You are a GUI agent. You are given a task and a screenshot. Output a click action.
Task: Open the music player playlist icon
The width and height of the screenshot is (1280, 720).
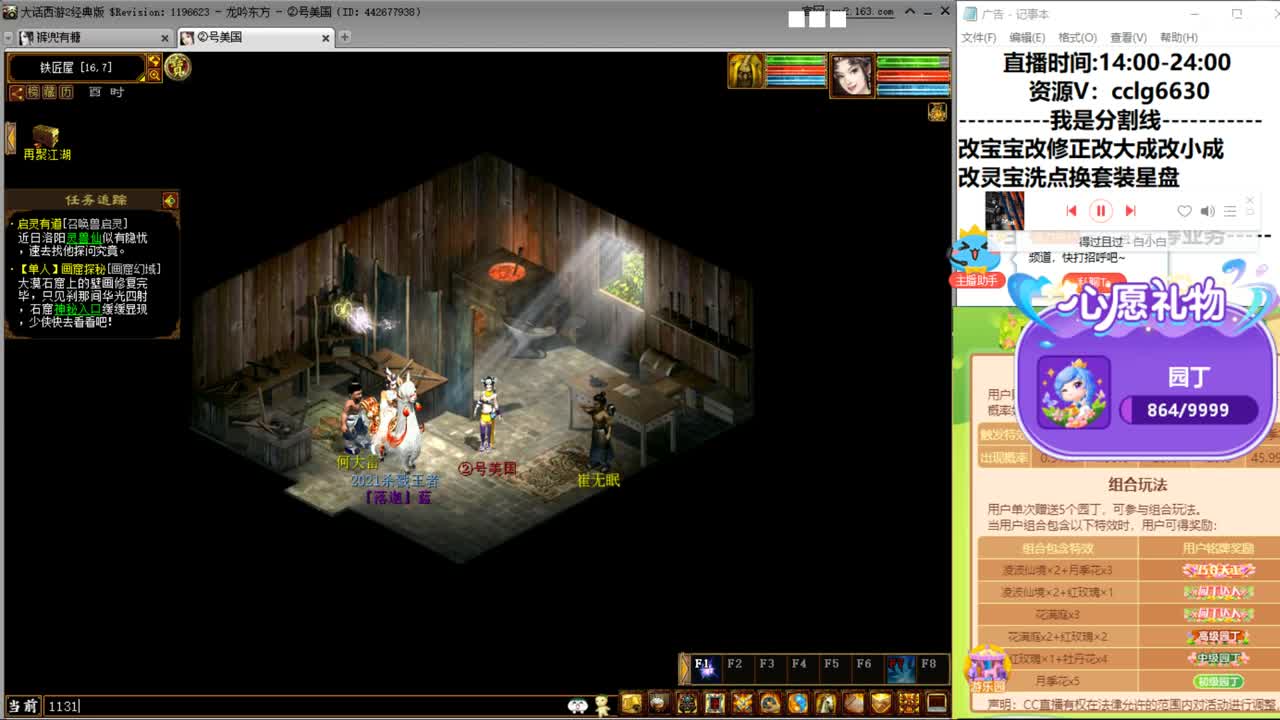tap(1230, 211)
